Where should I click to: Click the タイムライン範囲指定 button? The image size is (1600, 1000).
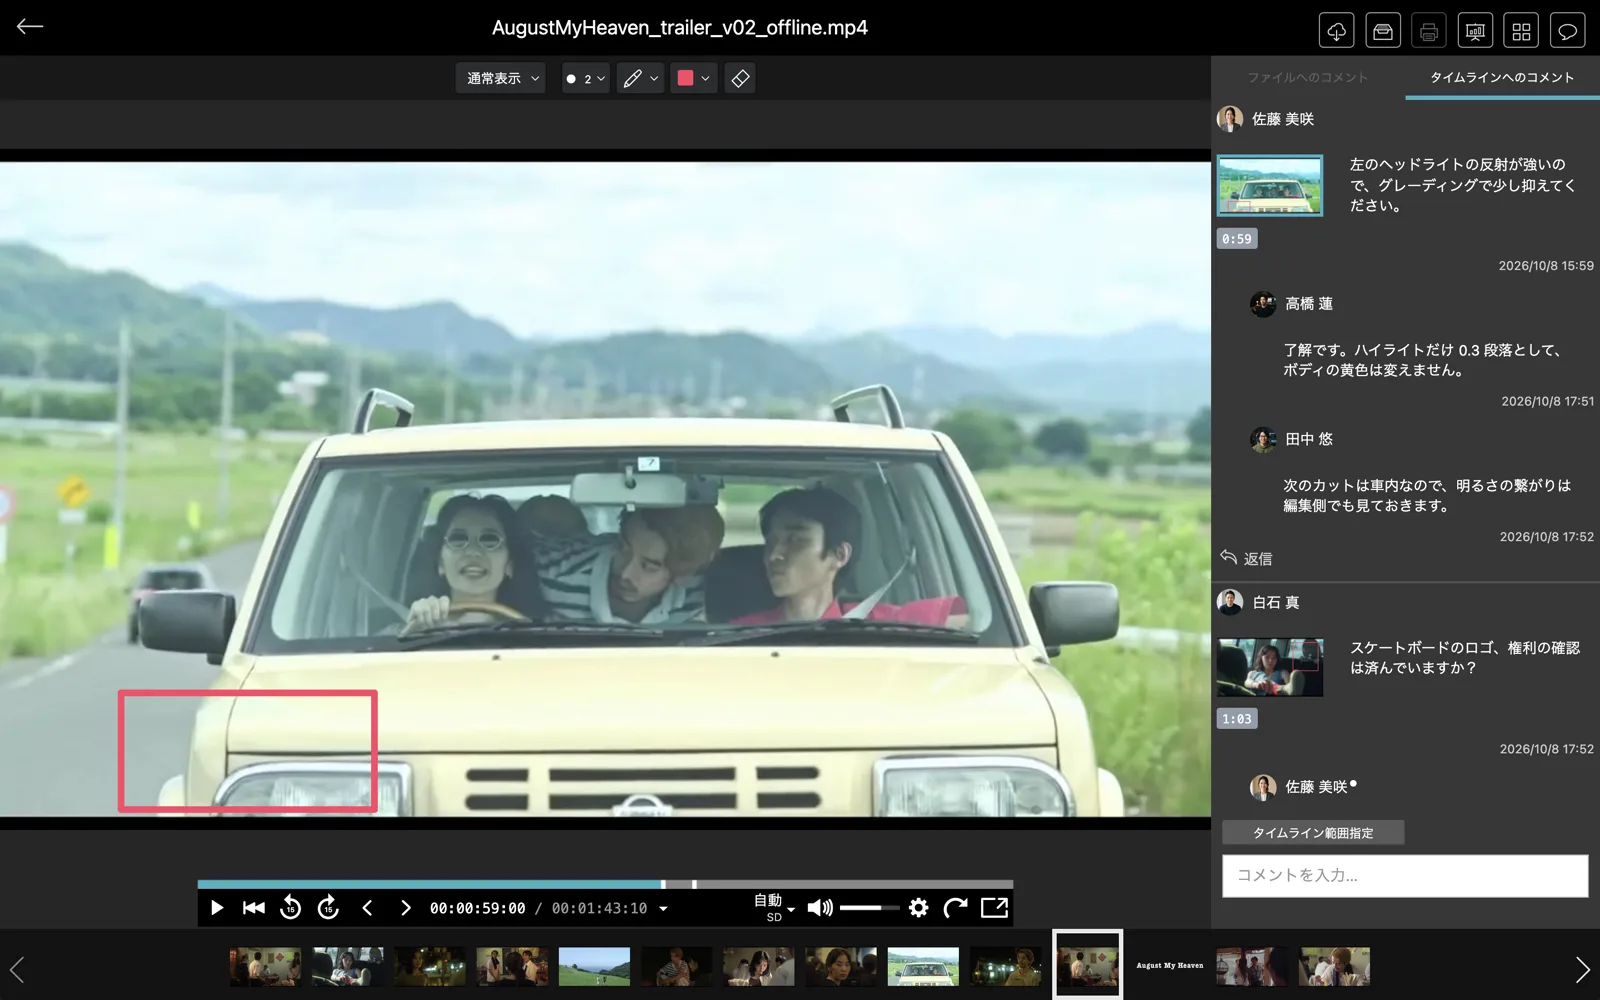pos(1313,832)
